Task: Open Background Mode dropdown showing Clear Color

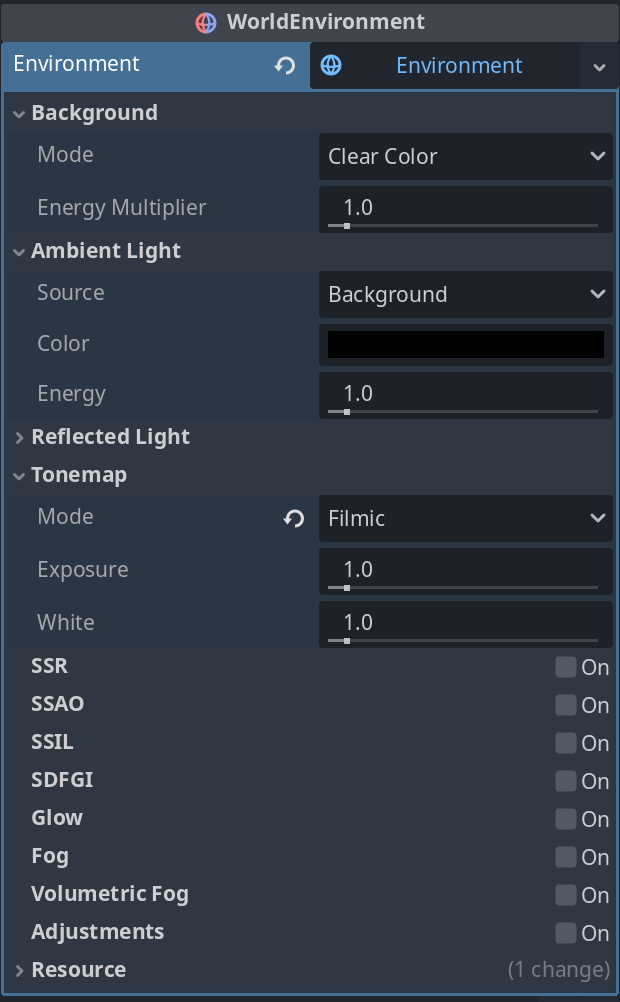Action: click(465, 157)
